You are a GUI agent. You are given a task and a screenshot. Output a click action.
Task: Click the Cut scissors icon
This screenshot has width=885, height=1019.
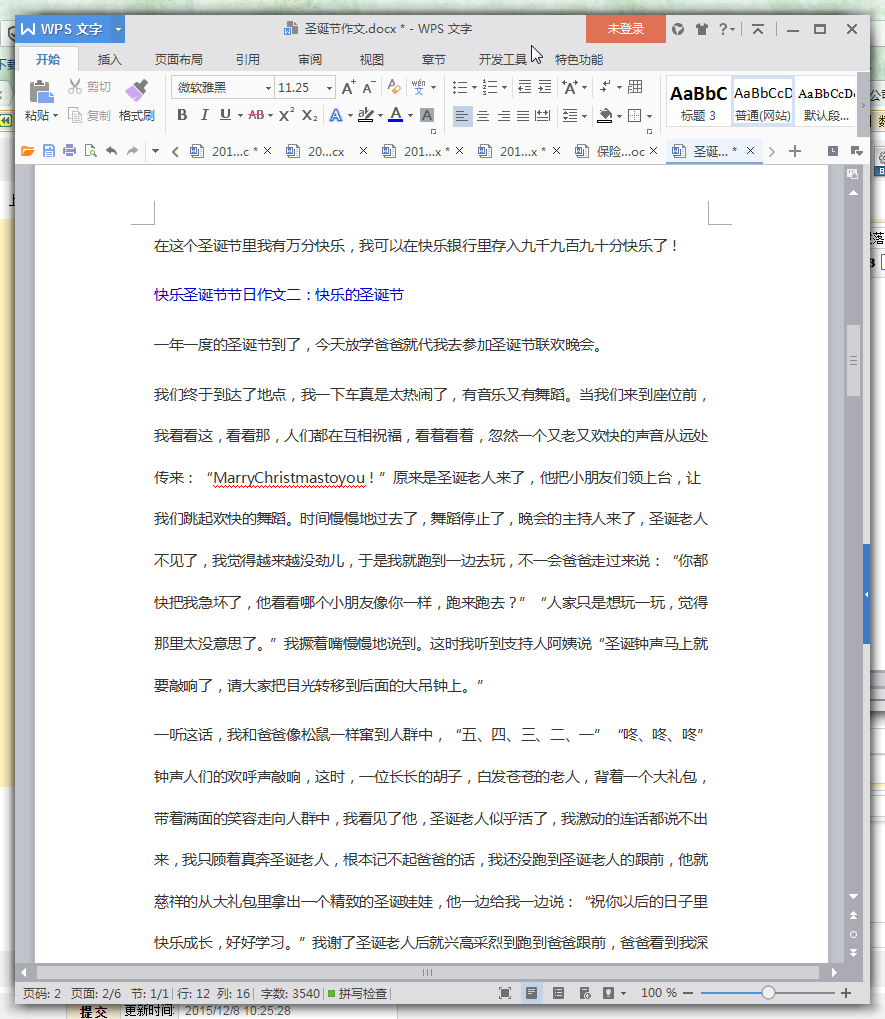coord(75,86)
